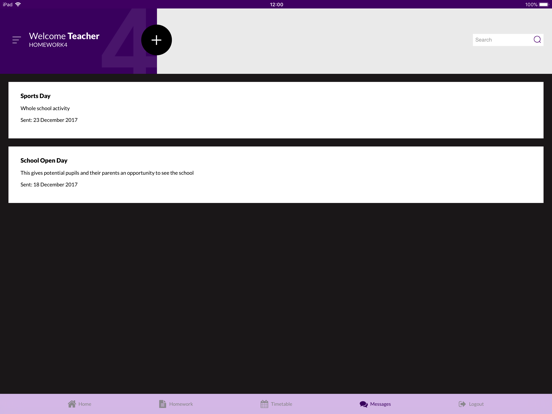552x414 pixels.
Task: Open the School Open Day message title
Action: (x=44, y=161)
